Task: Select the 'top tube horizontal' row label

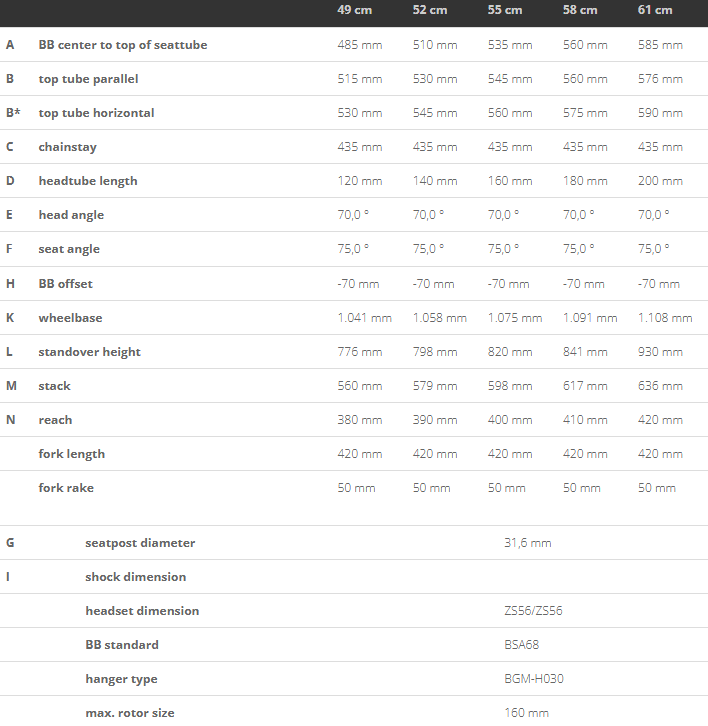Action: [x=96, y=113]
